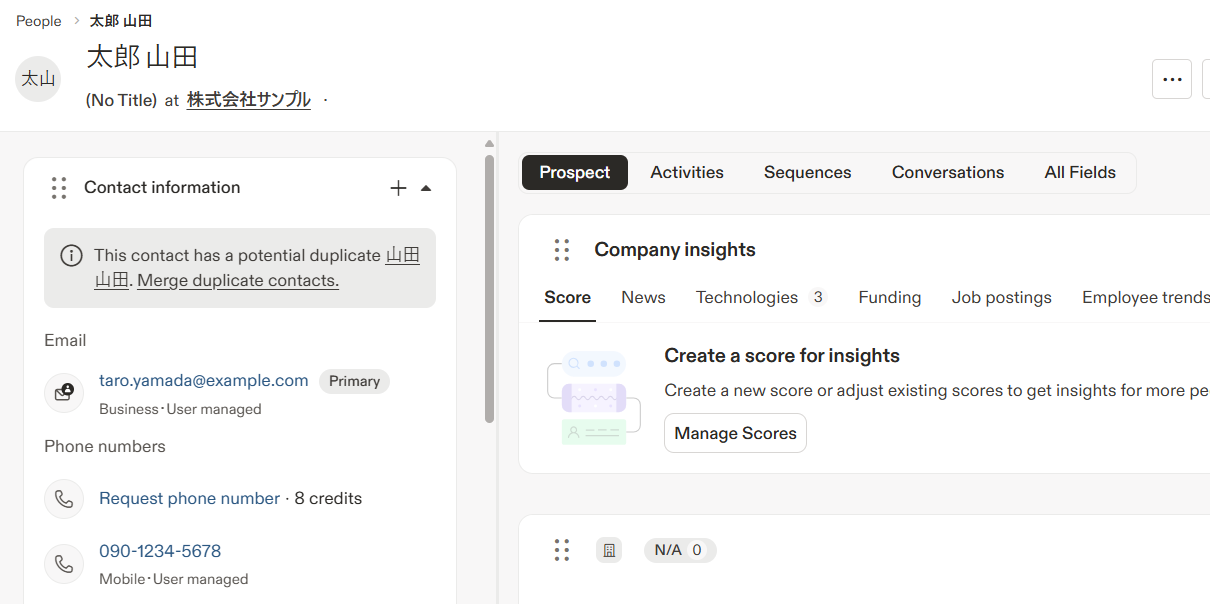1210x604 pixels.
Task: Open the 株式会社サンプル company link
Action: pos(249,100)
